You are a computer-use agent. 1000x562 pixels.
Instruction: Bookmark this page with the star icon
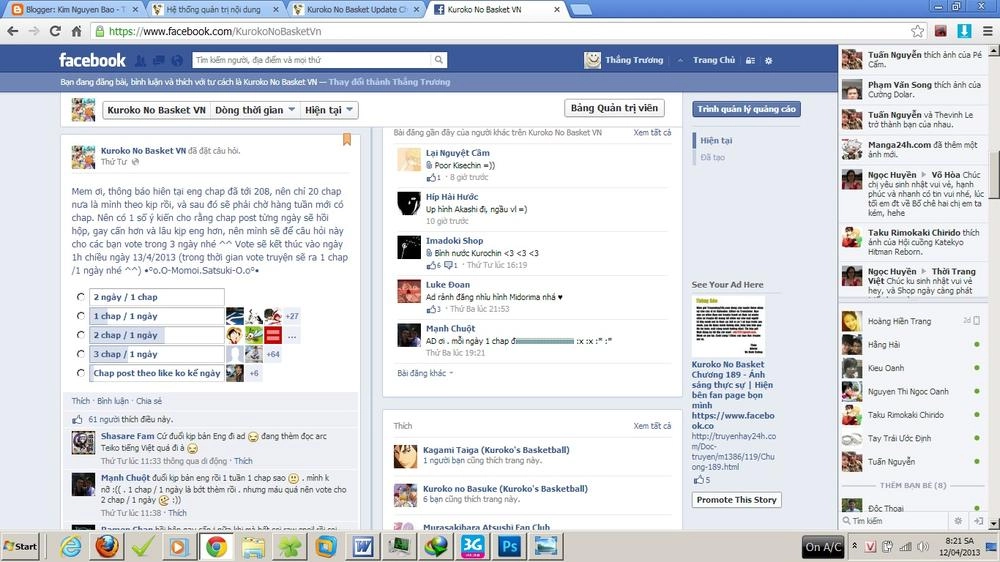click(917, 31)
